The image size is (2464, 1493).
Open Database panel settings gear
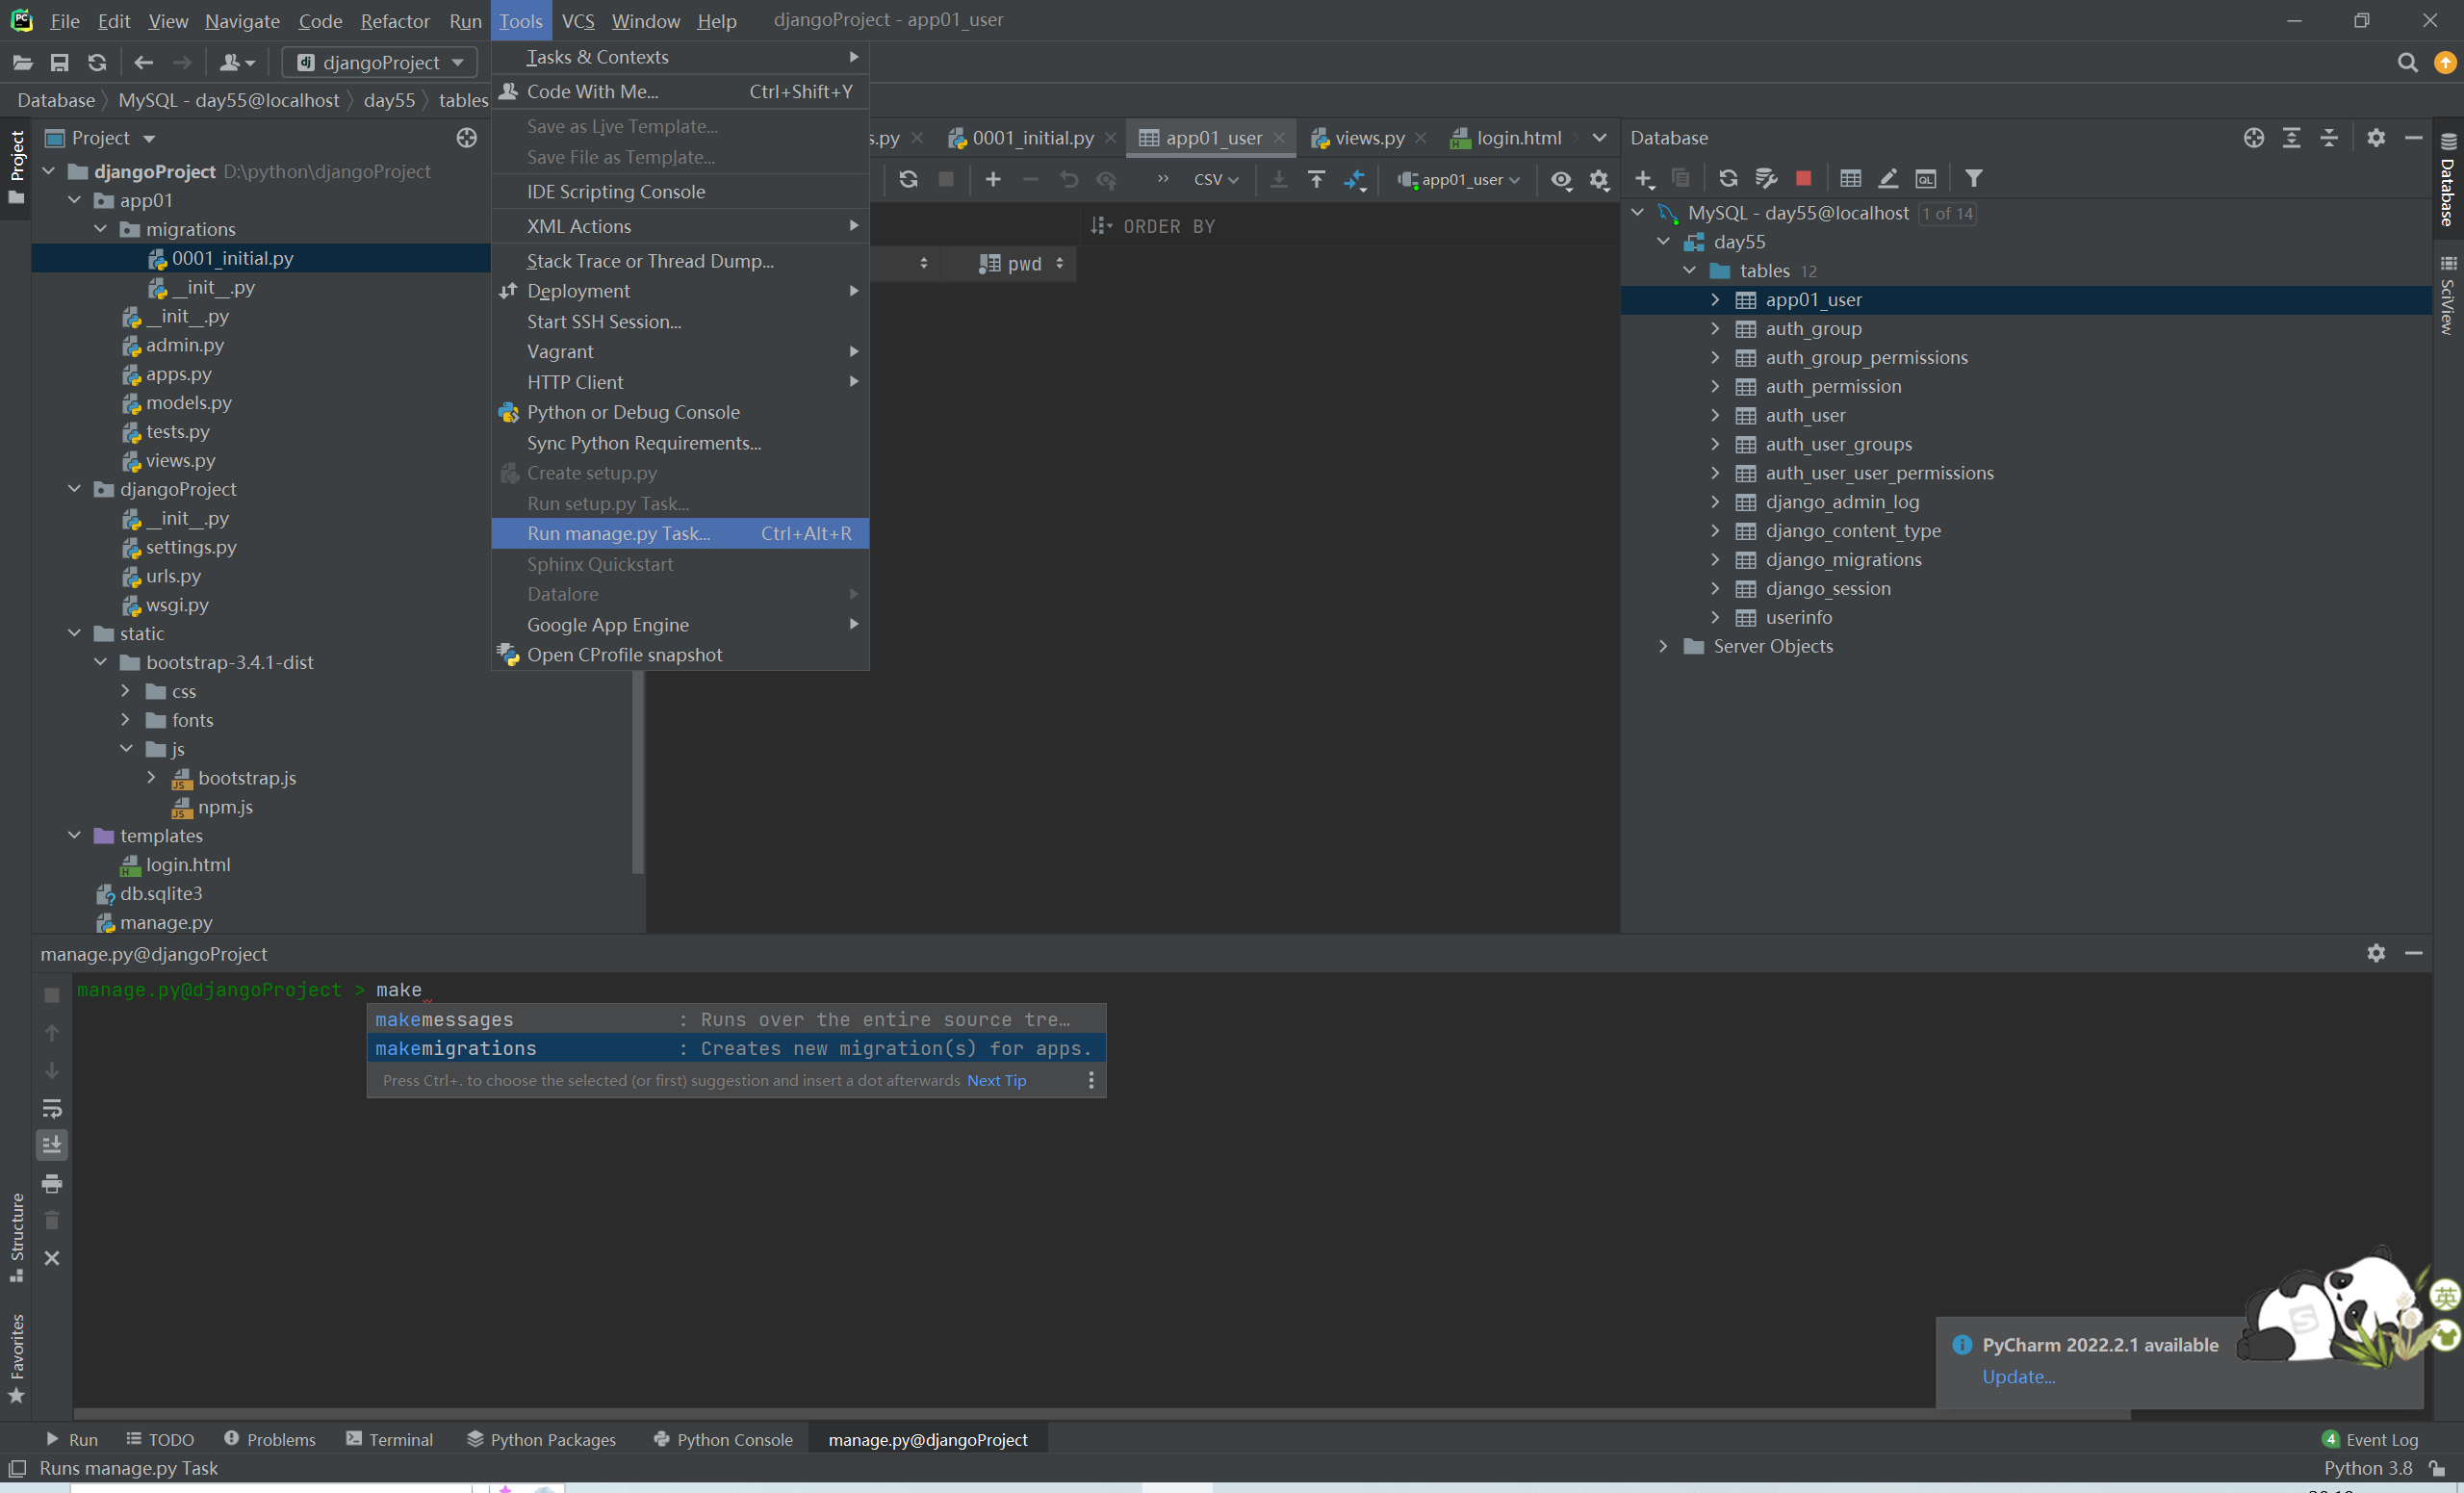[2375, 138]
